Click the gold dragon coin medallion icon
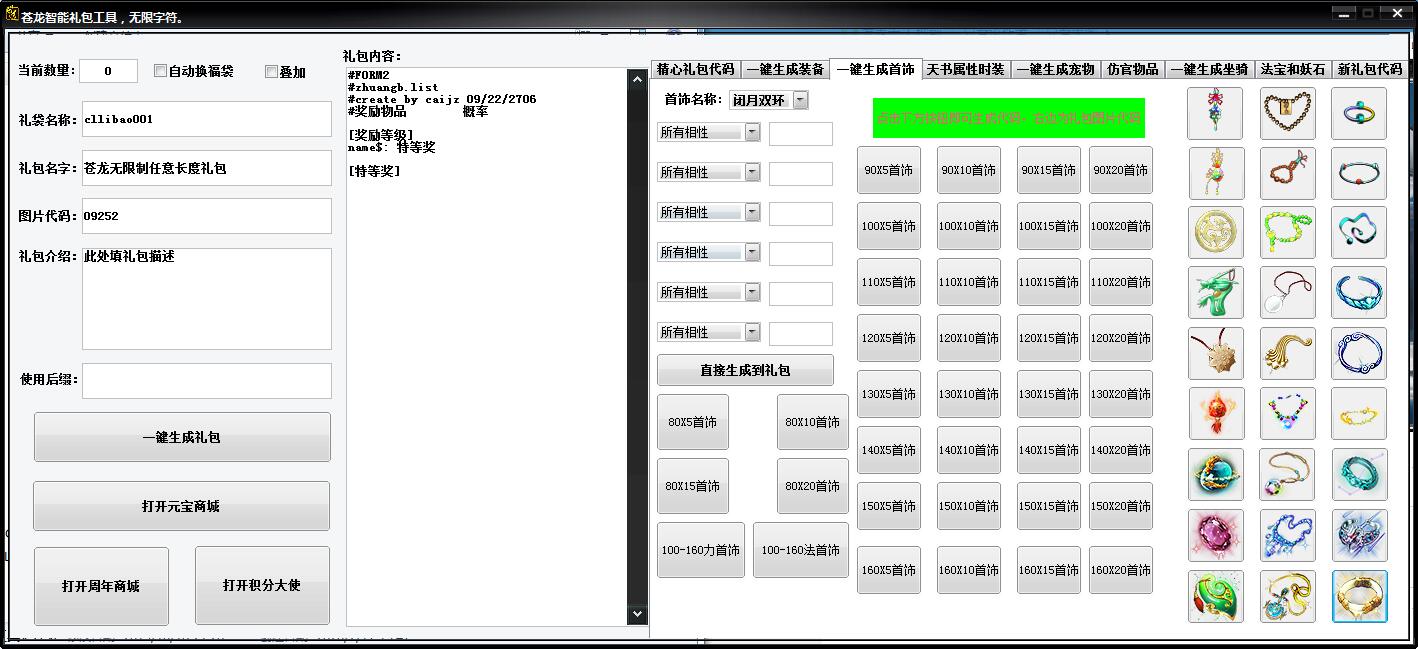Viewport: 1418px width, 649px height. [1216, 233]
